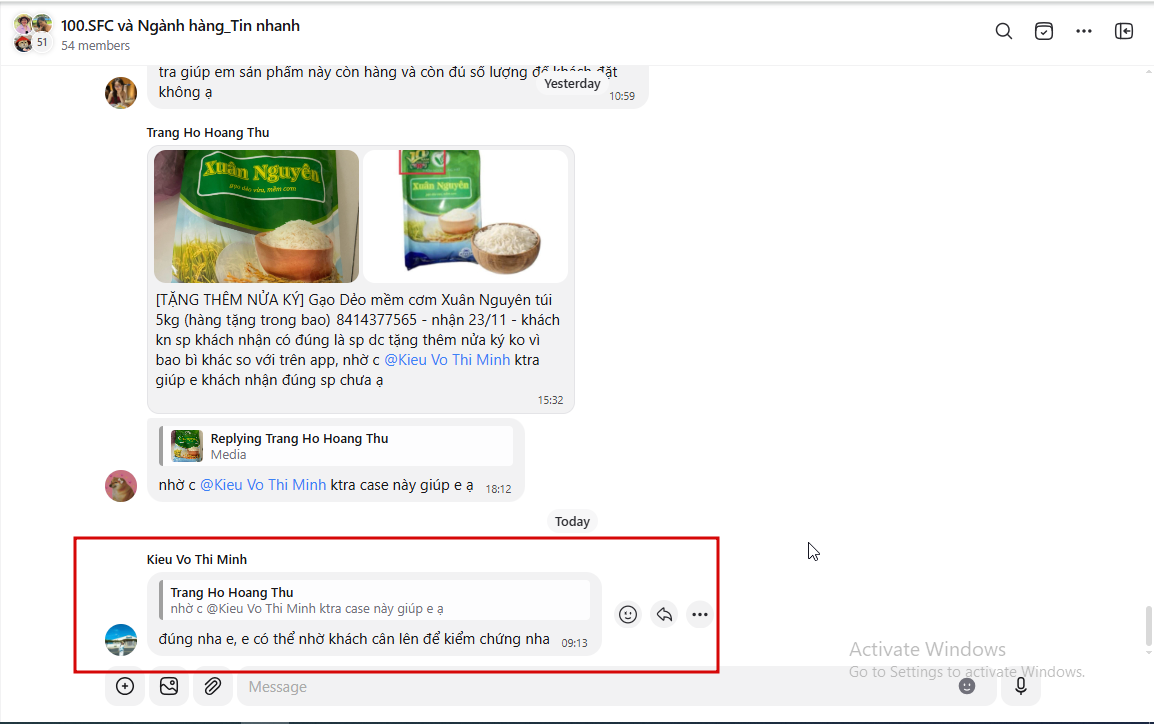Click @Kieu Vo Thi Minh mention in 18:12 message
This screenshot has width=1154, height=724.
(x=263, y=485)
